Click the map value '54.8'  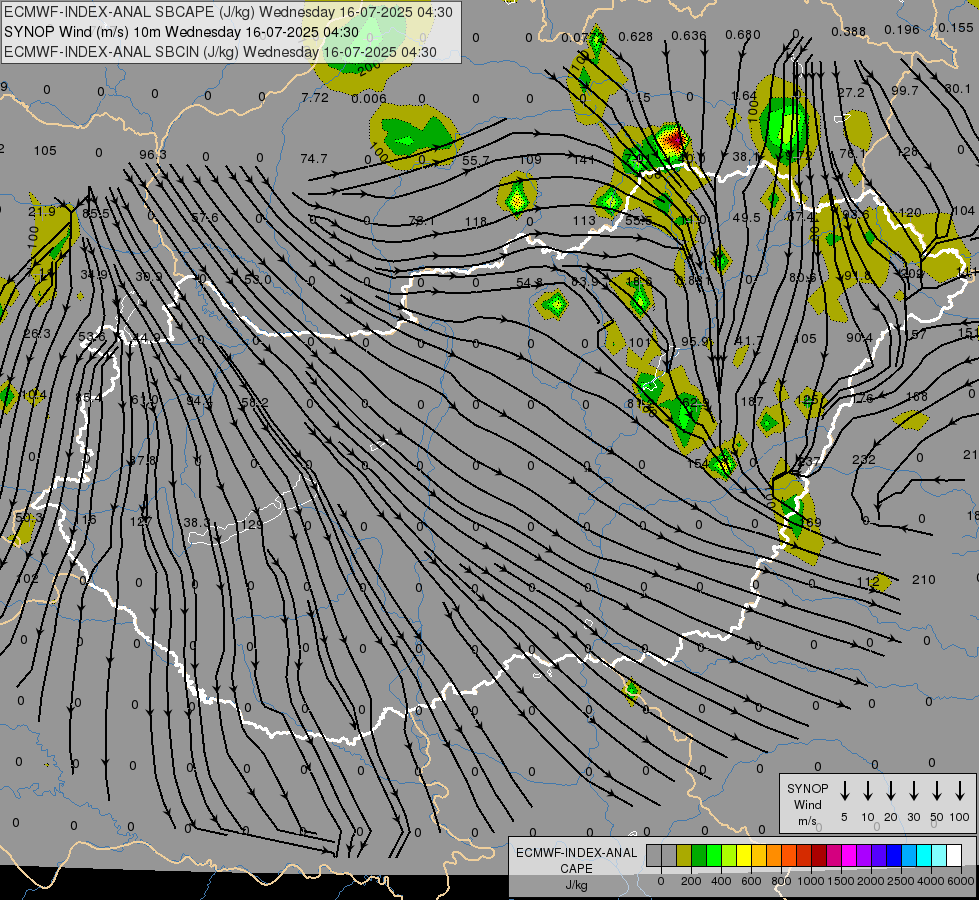pos(529,283)
